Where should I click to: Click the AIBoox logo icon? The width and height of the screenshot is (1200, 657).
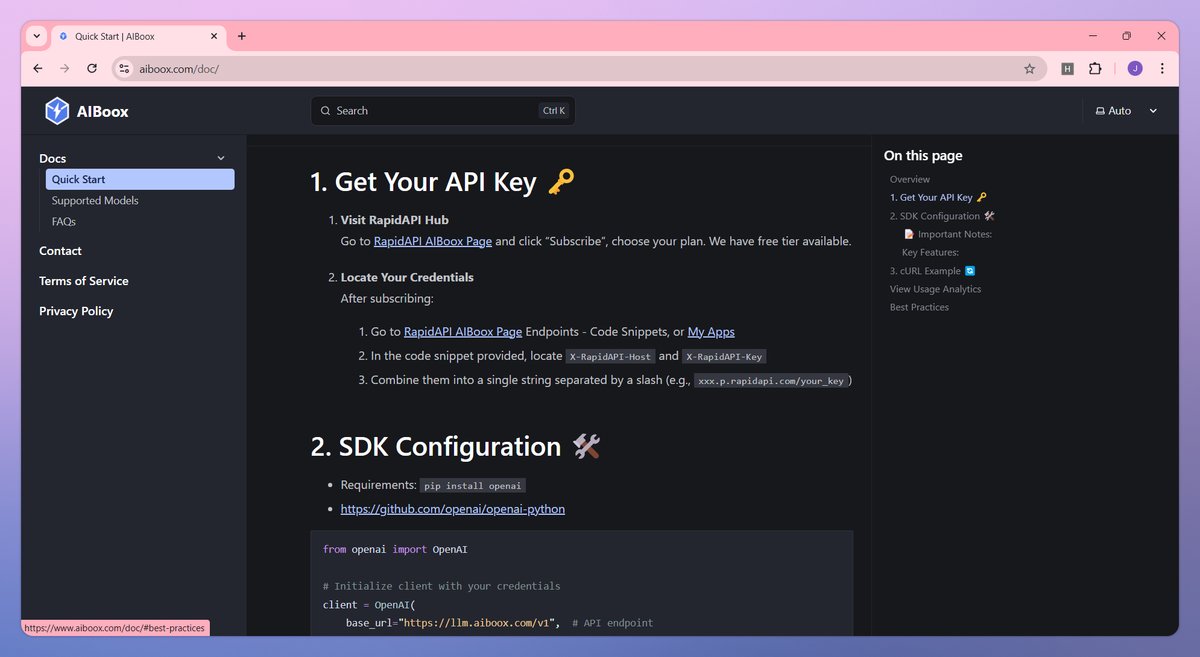tap(57, 111)
